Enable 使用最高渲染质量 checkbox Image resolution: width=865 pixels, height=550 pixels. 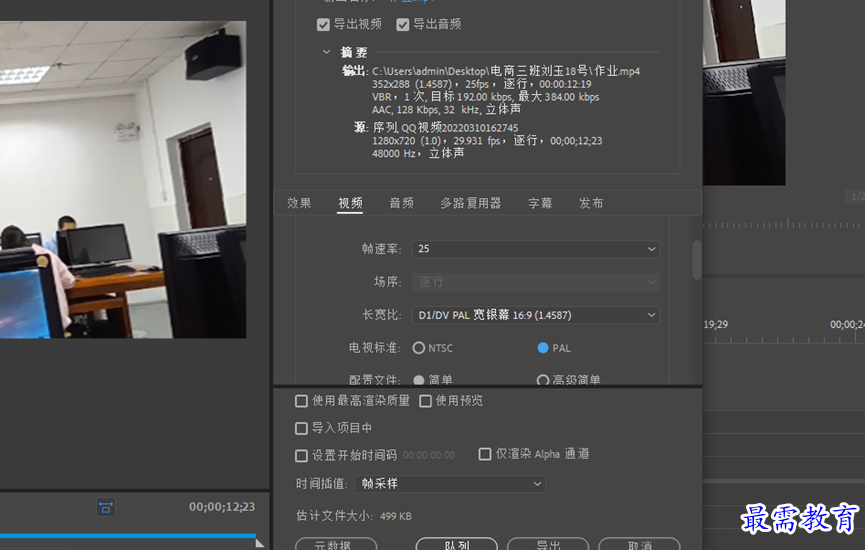(301, 401)
